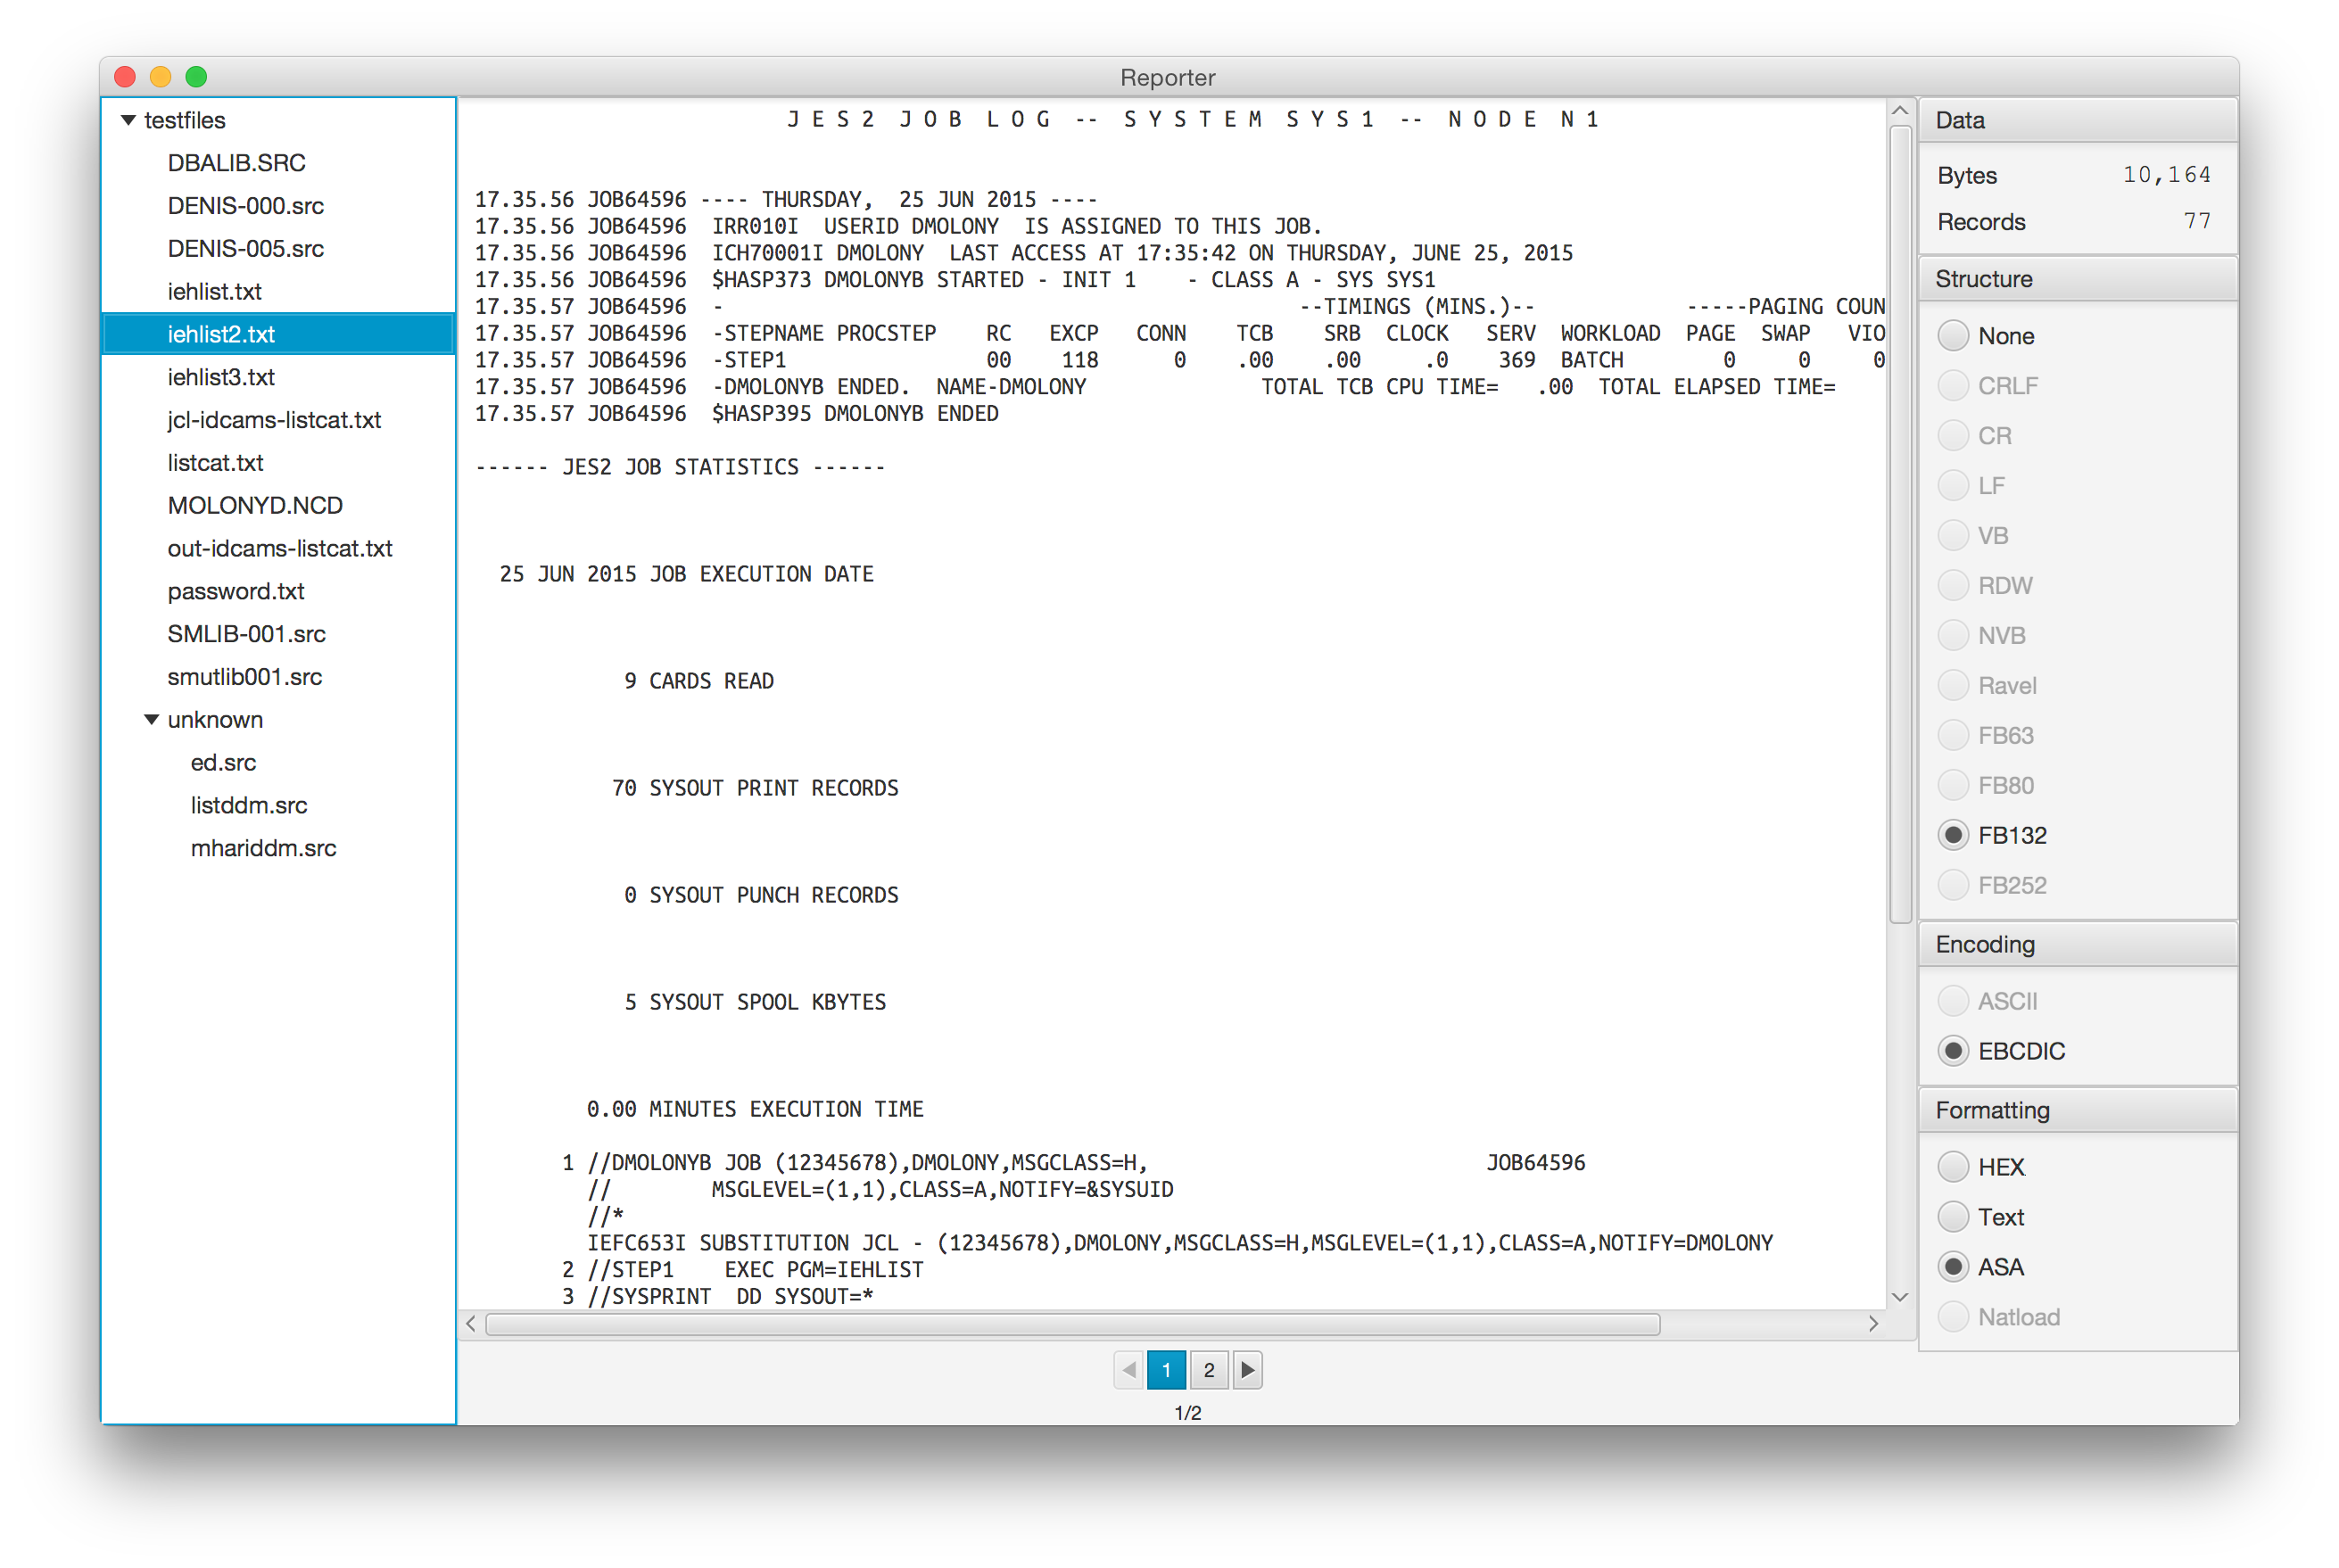Select CRLF structure option
This screenshot has height=1568, width=2339.
pos(1953,387)
